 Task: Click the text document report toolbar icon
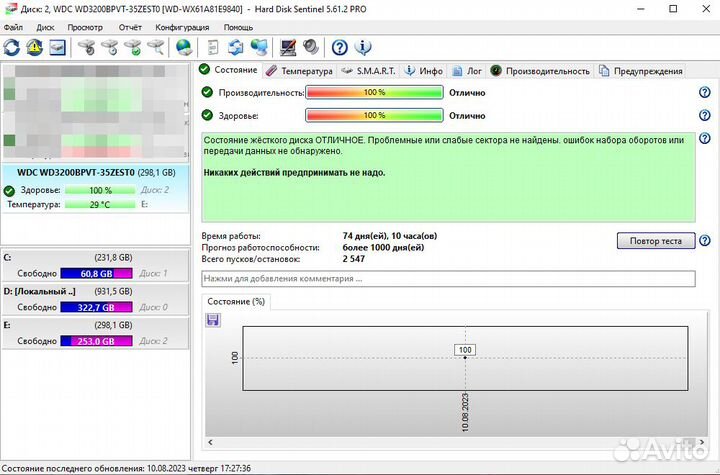point(213,47)
